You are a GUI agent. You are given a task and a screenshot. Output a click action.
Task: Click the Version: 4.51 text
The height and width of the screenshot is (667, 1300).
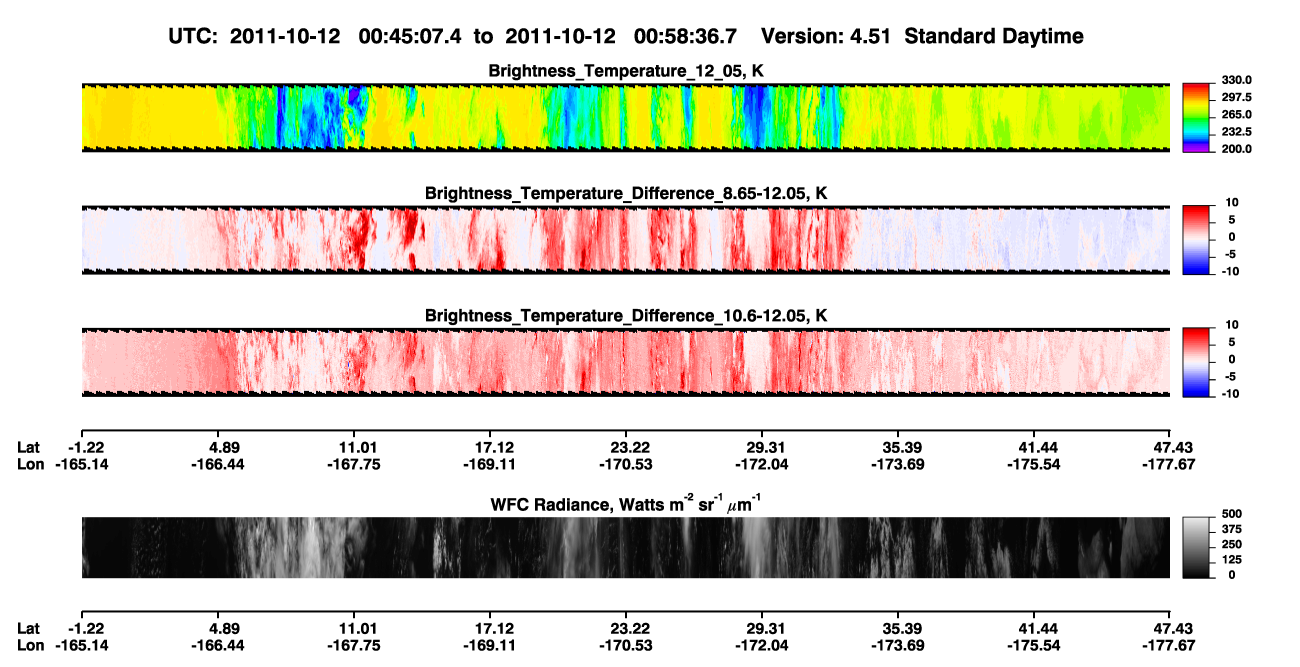(824, 37)
